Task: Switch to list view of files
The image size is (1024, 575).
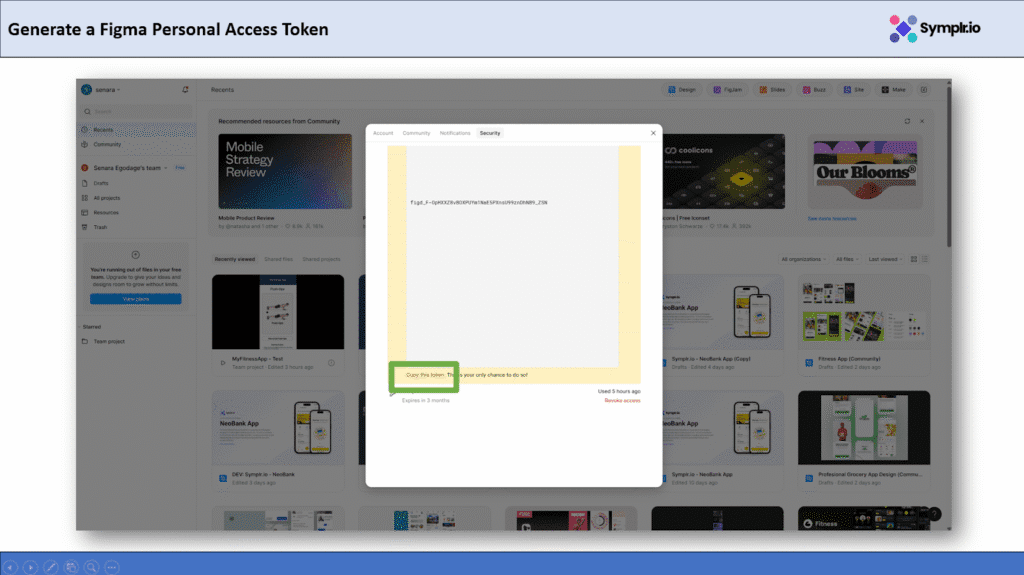Action: point(925,259)
